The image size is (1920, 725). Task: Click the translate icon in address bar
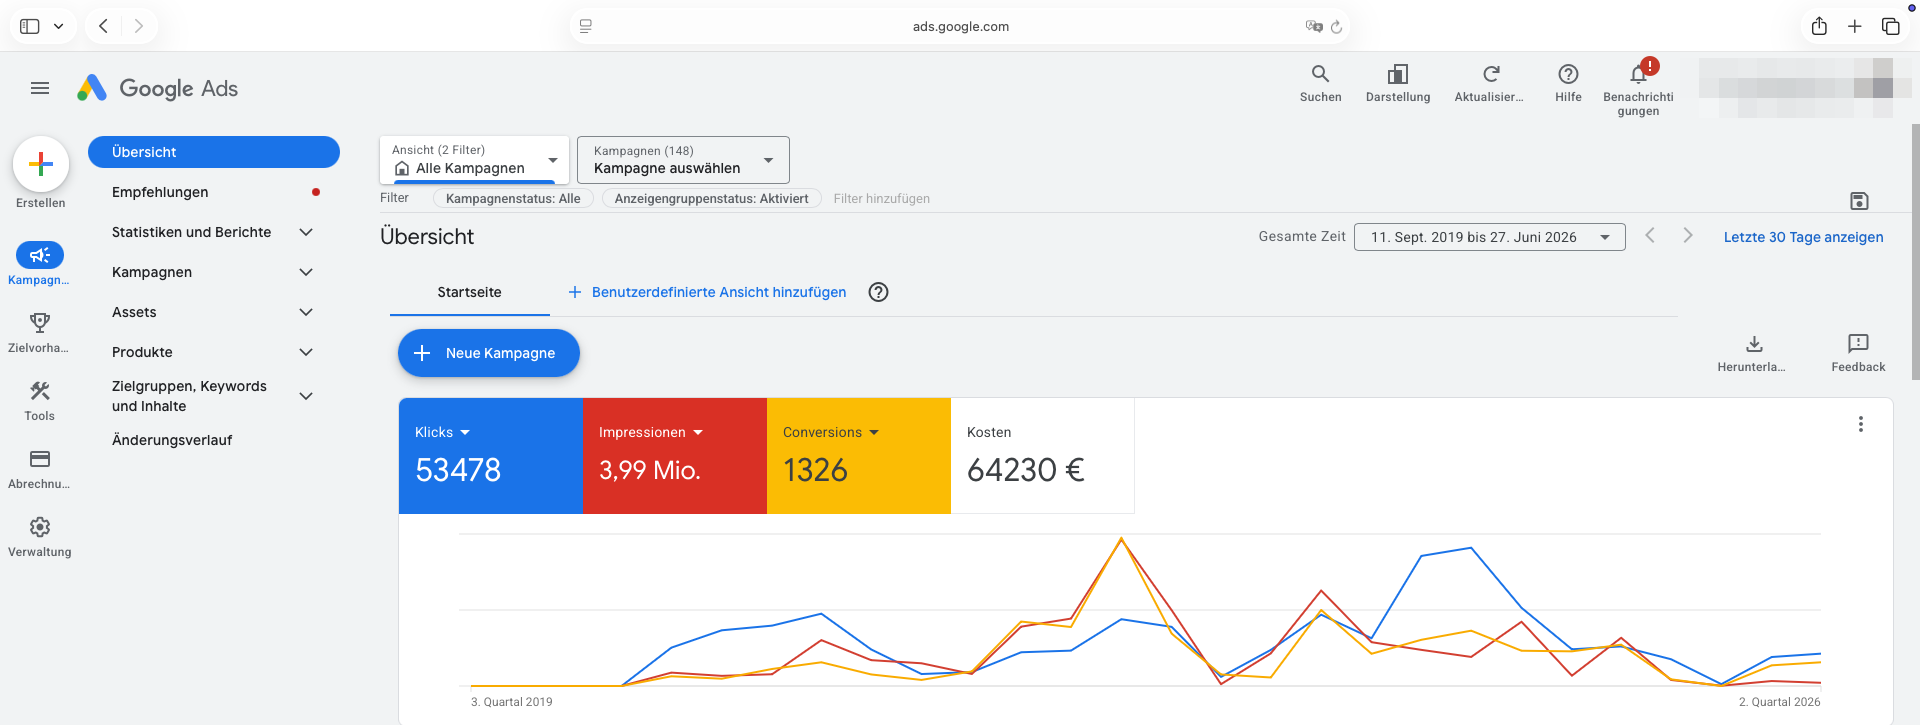(1314, 27)
